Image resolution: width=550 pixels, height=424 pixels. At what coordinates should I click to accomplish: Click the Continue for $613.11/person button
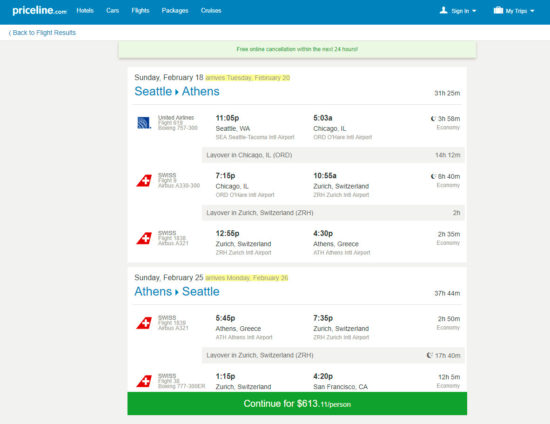[x=297, y=404]
